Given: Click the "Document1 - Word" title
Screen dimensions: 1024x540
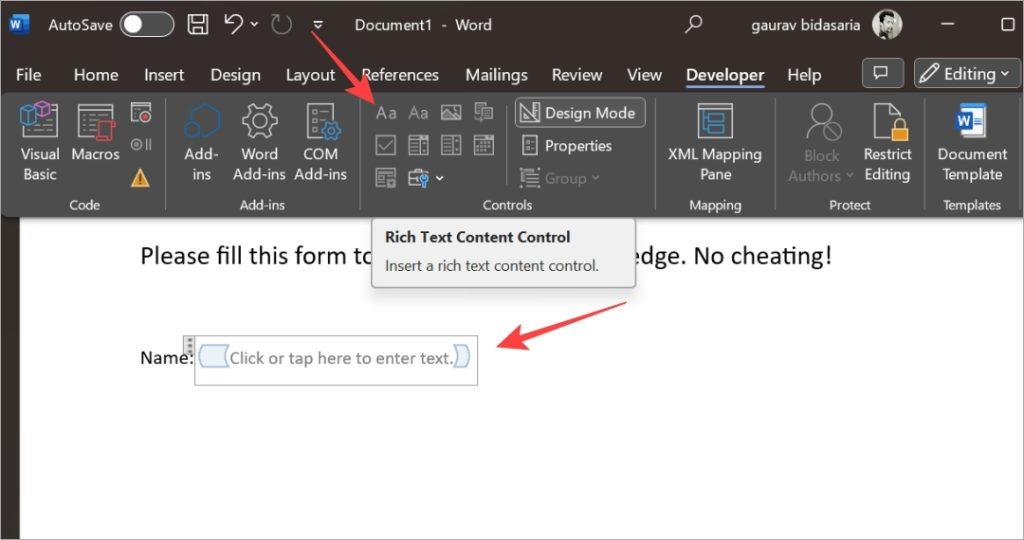Looking at the screenshot, I should click(423, 25).
